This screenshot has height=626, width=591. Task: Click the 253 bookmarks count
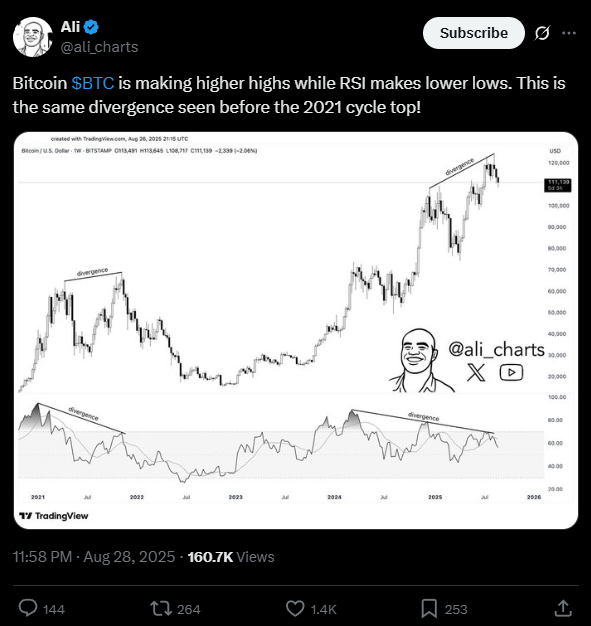click(x=456, y=610)
